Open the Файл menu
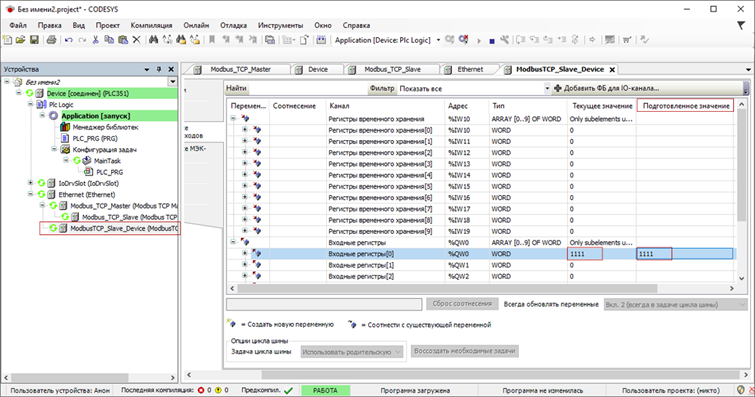 [x=18, y=25]
